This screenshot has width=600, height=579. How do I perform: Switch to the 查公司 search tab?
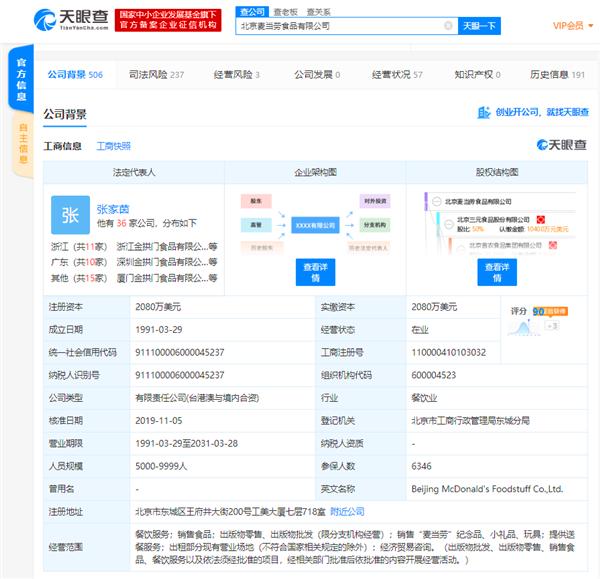(x=252, y=12)
